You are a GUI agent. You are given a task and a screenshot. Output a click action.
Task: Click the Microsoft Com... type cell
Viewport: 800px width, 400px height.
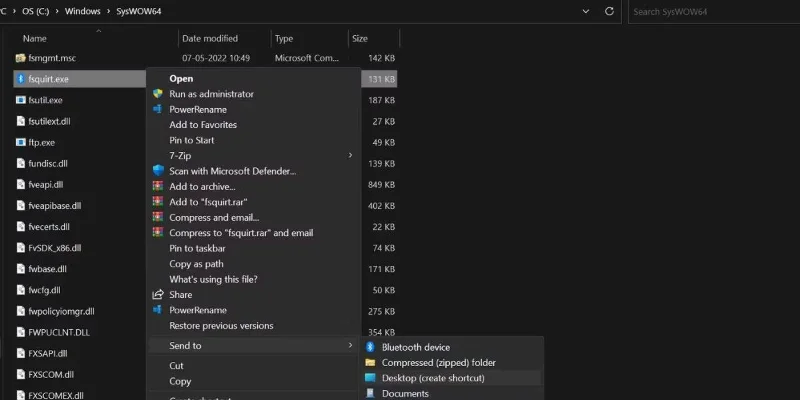pos(307,58)
